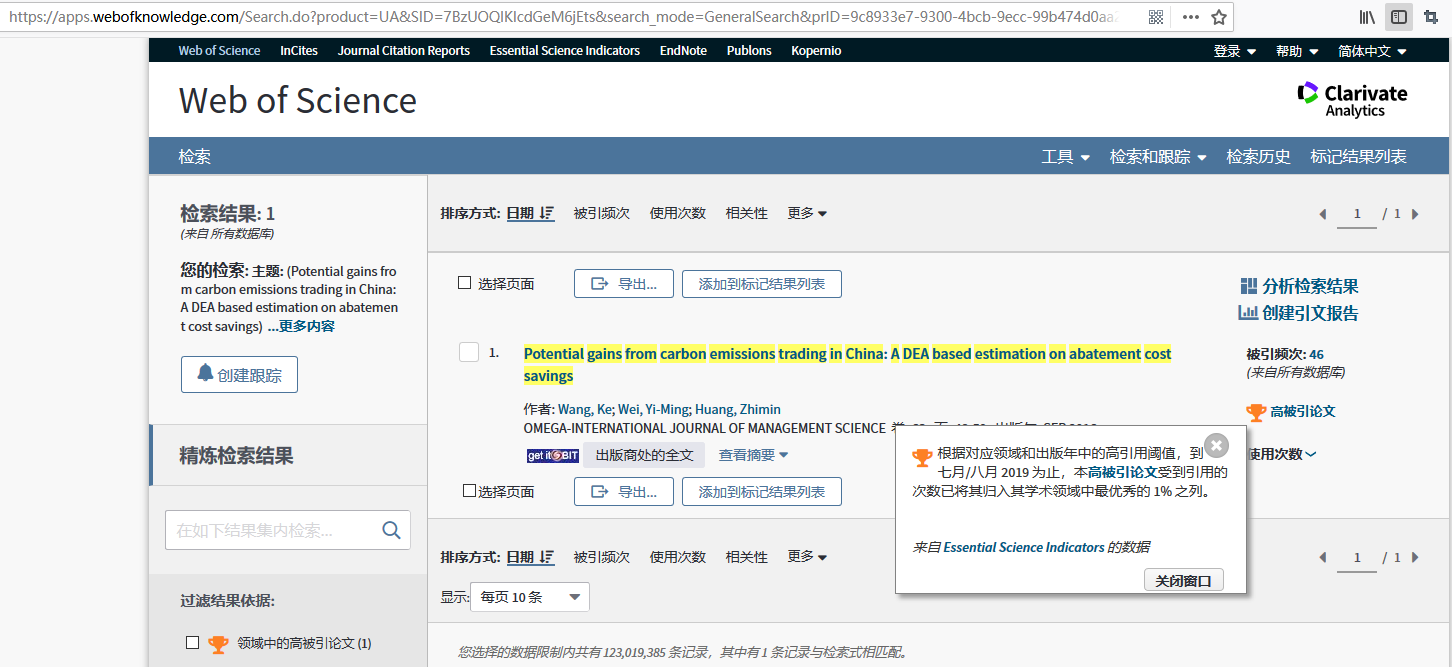The width and height of the screenshot is (1452, 668).
Task: Click the 创建跟踪 button
Action: [x=239, y=375]
